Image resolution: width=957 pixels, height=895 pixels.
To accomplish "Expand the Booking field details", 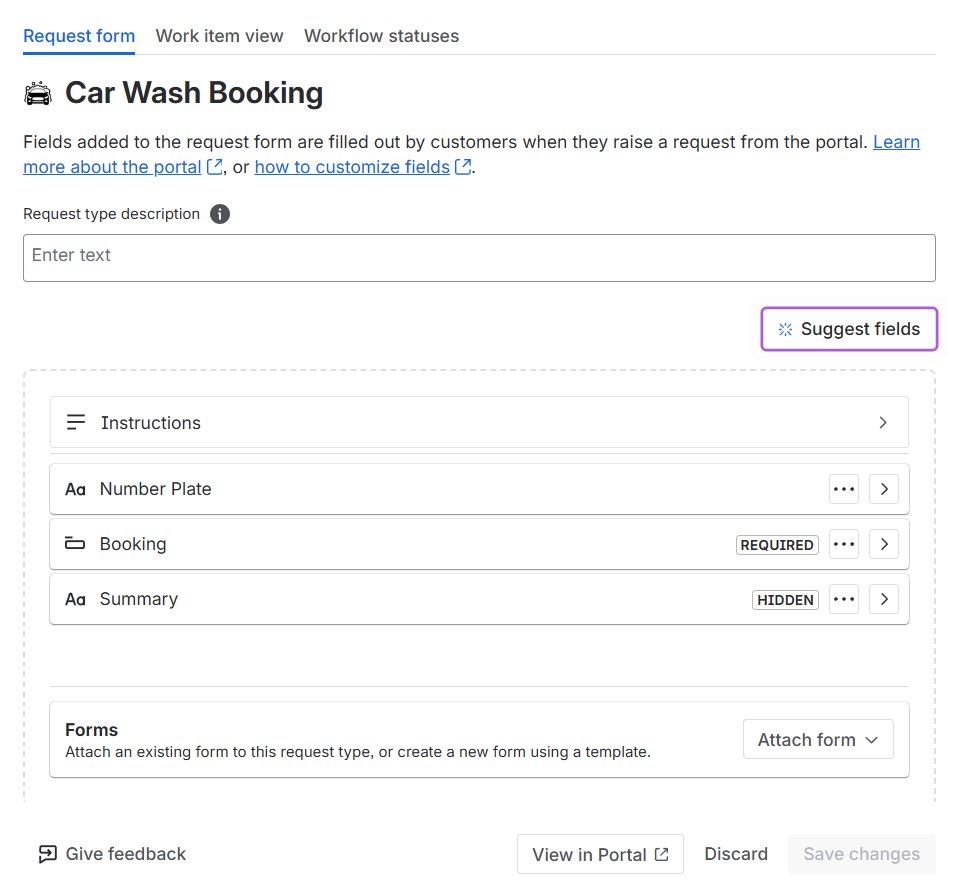I will (883, 544).
